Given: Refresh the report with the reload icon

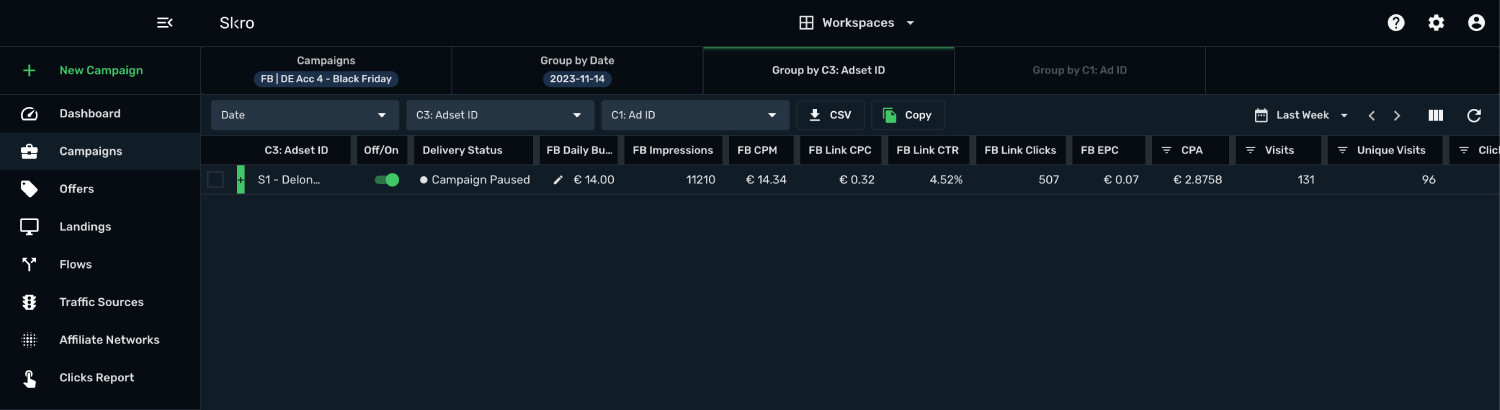Looking at the screenshot, I should (x=1474, y=116).
